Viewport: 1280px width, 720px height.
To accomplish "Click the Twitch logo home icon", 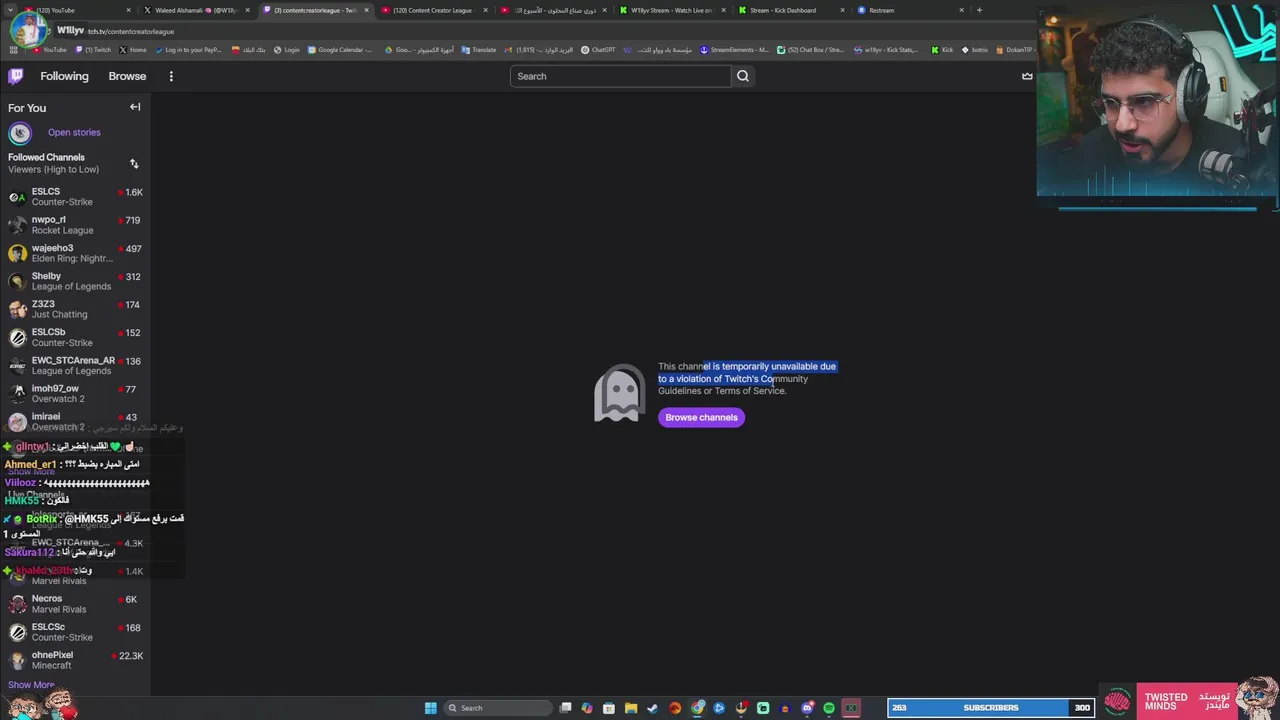I will point(16,76).
